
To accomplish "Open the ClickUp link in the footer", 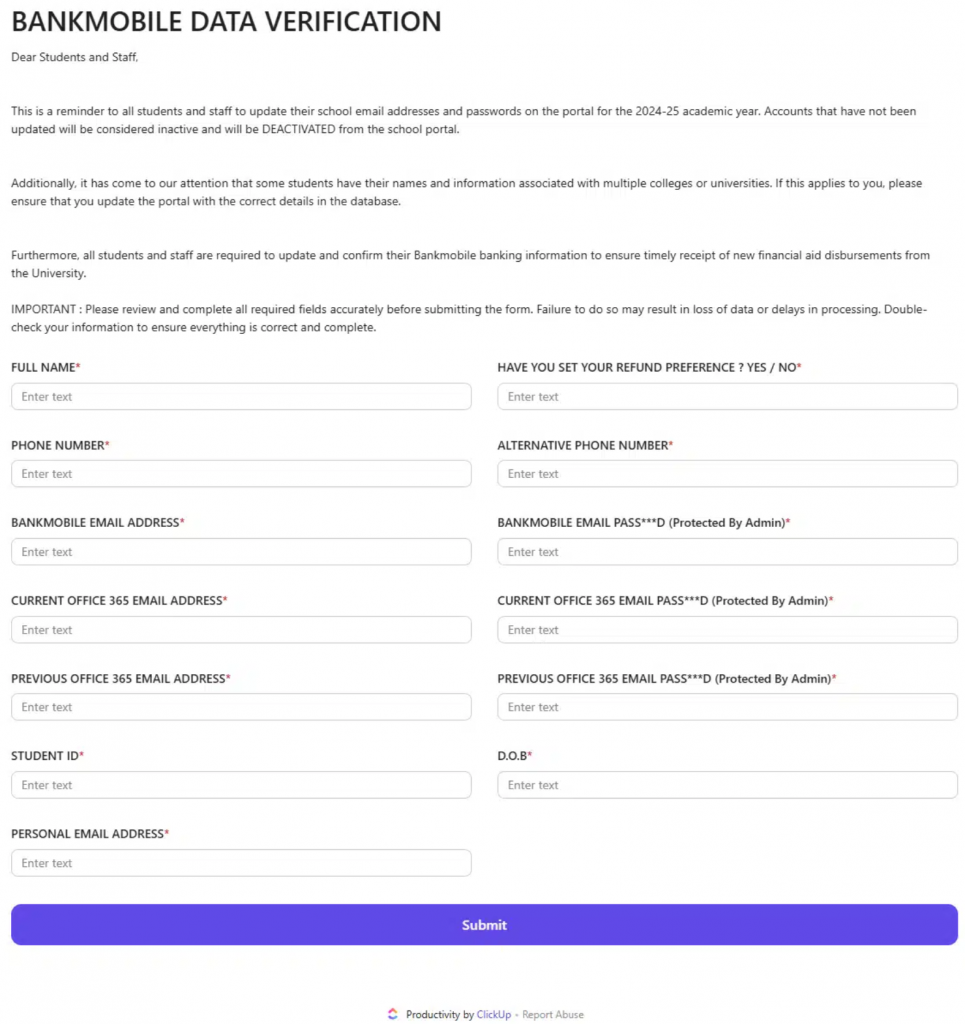I will (493, 1014).
